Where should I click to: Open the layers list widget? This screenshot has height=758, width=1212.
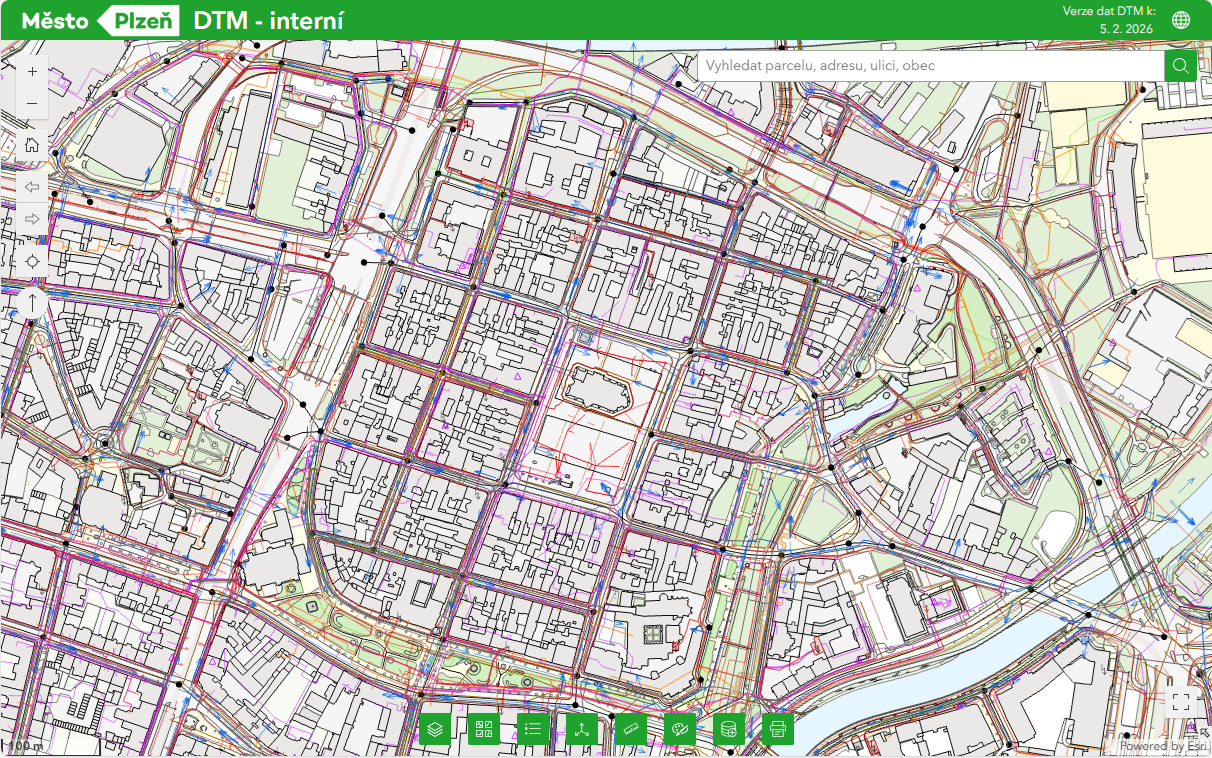(435, 728)
